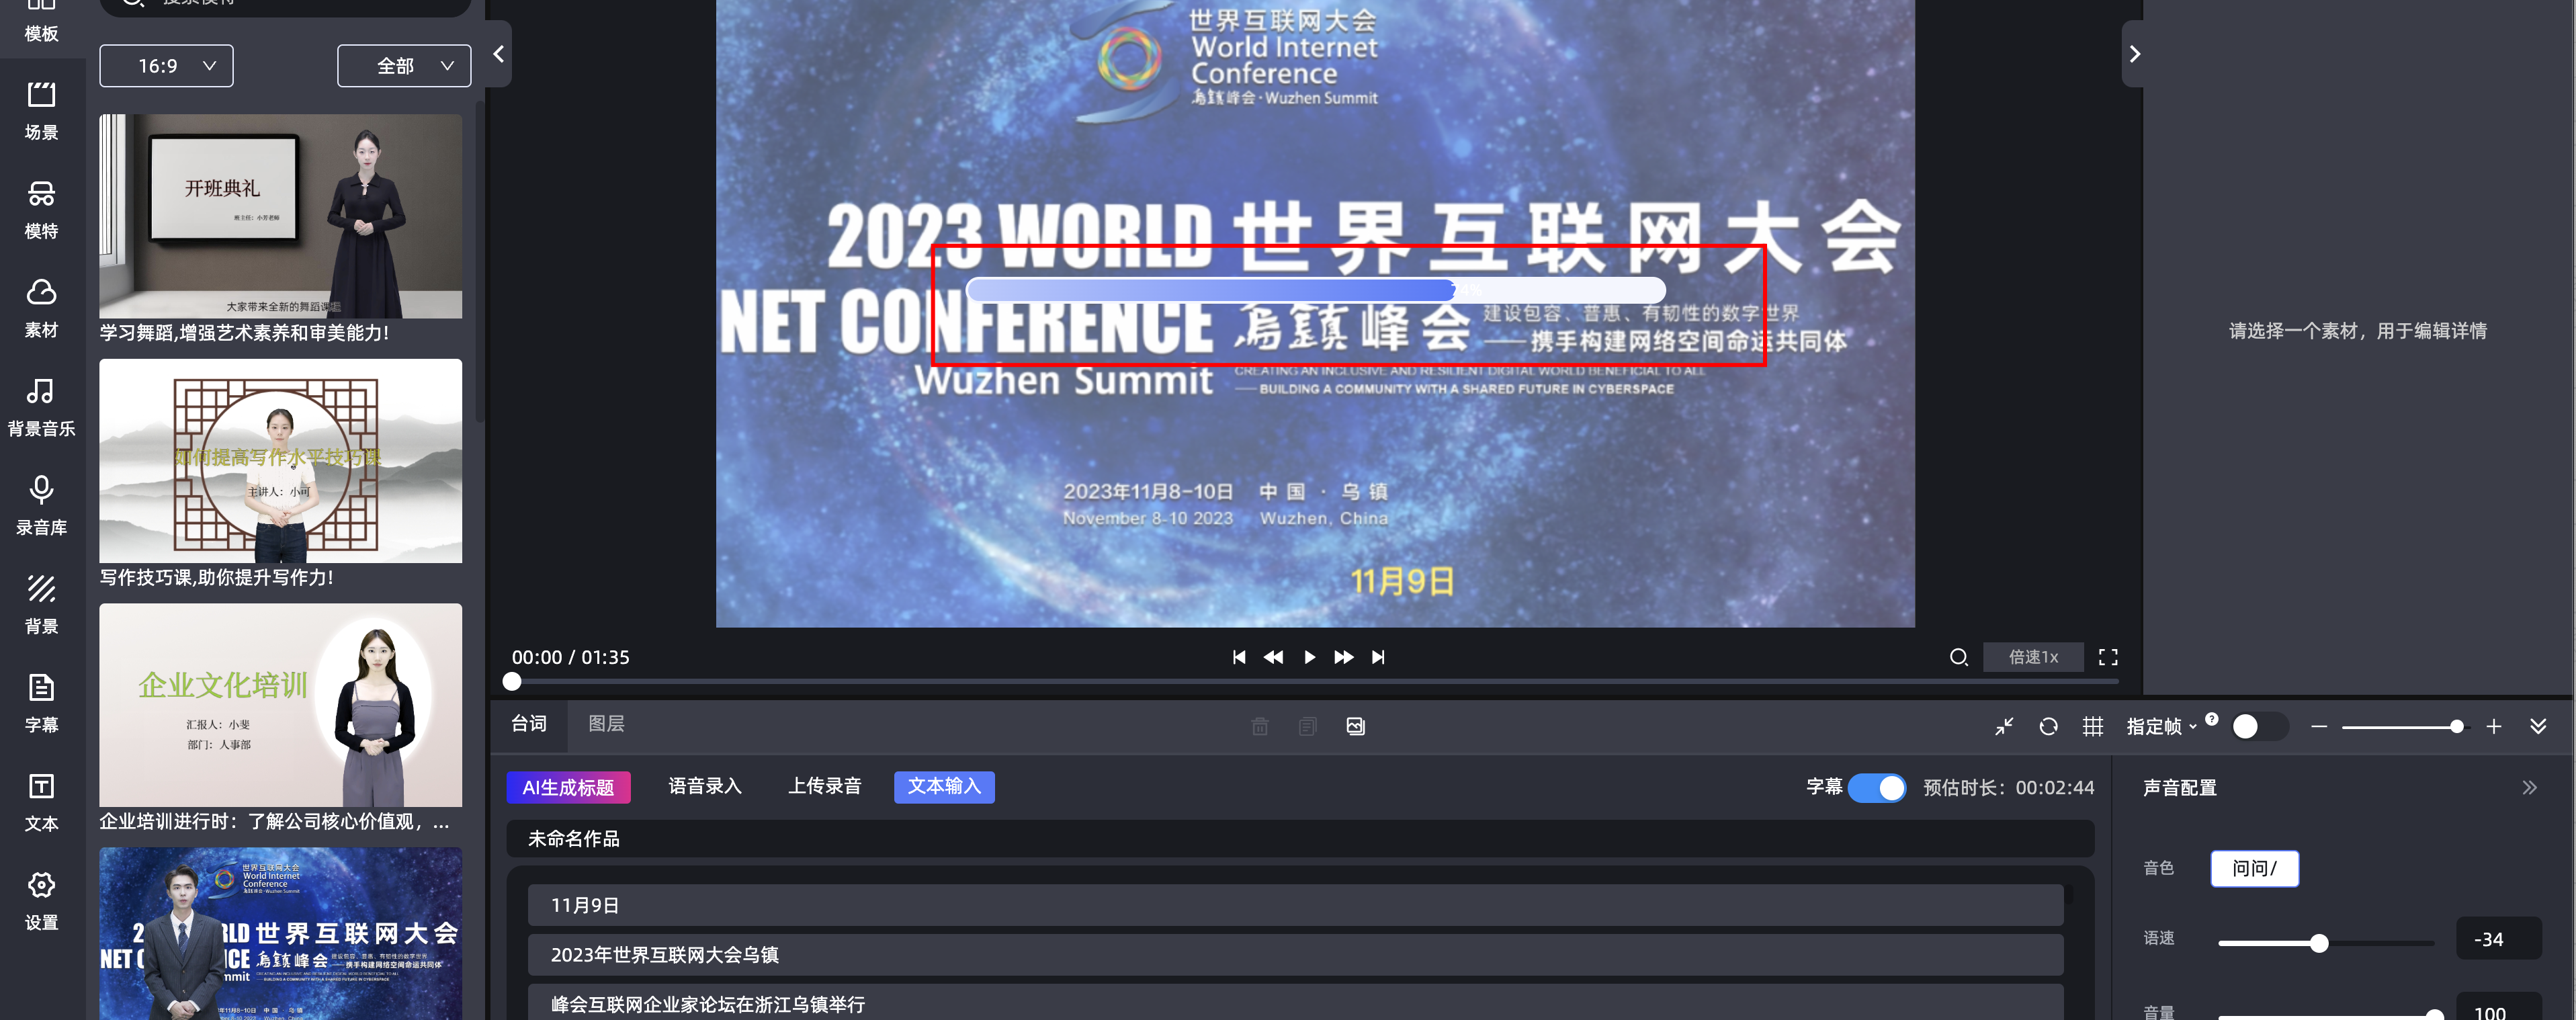Click the rewind button

point(1273,657)
